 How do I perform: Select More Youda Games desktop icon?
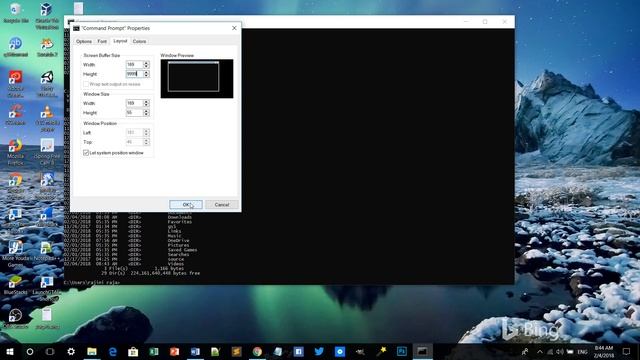coord(16,253)
